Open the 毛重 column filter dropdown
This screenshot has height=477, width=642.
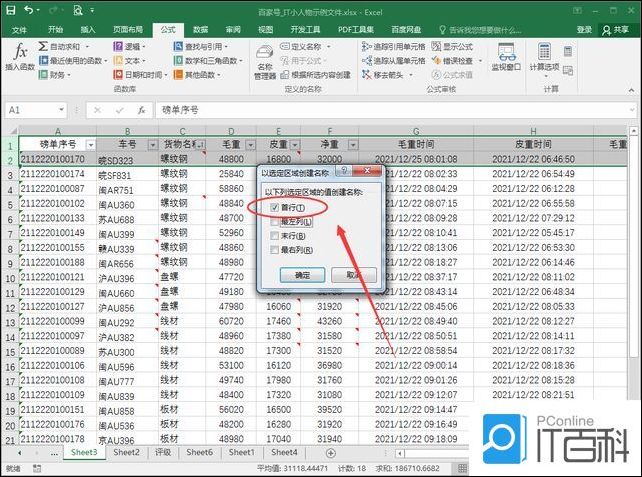250,145
